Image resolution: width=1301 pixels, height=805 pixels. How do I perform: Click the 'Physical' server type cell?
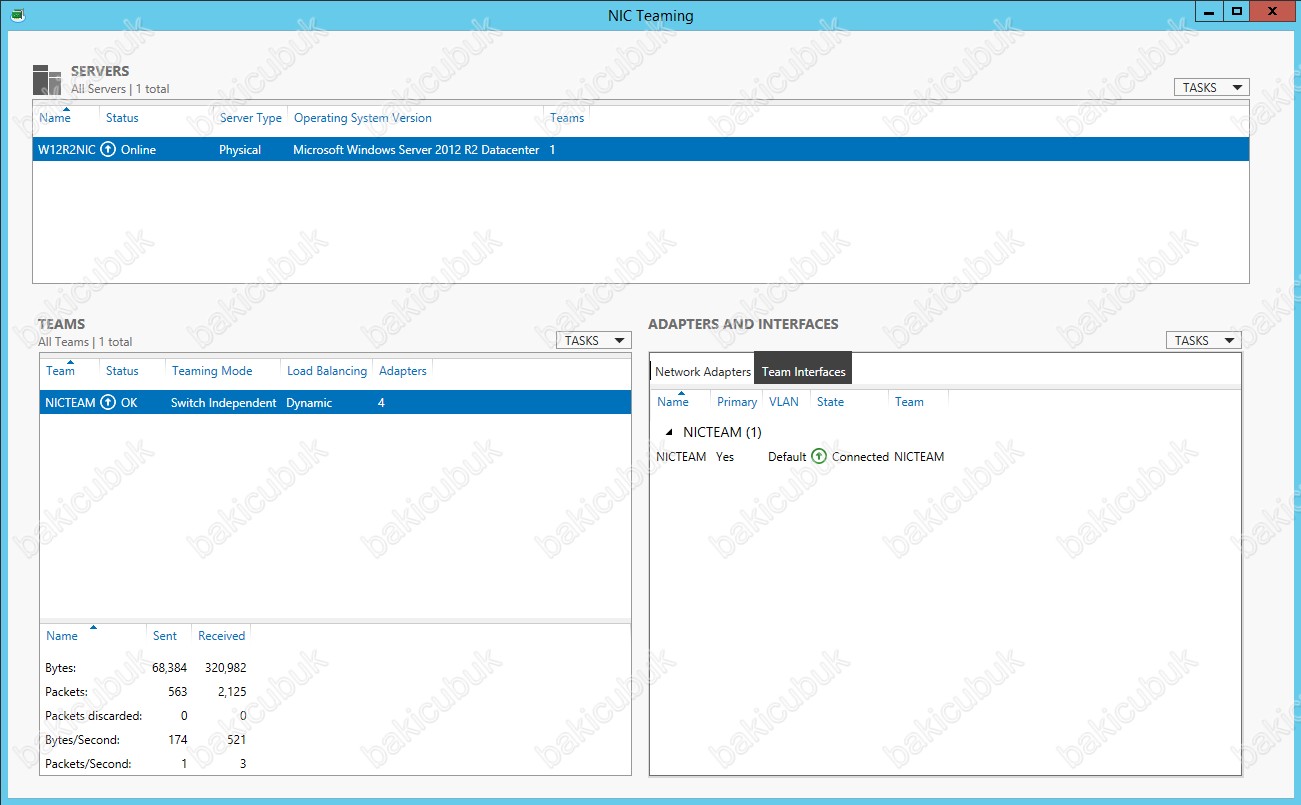coord(240,149)
